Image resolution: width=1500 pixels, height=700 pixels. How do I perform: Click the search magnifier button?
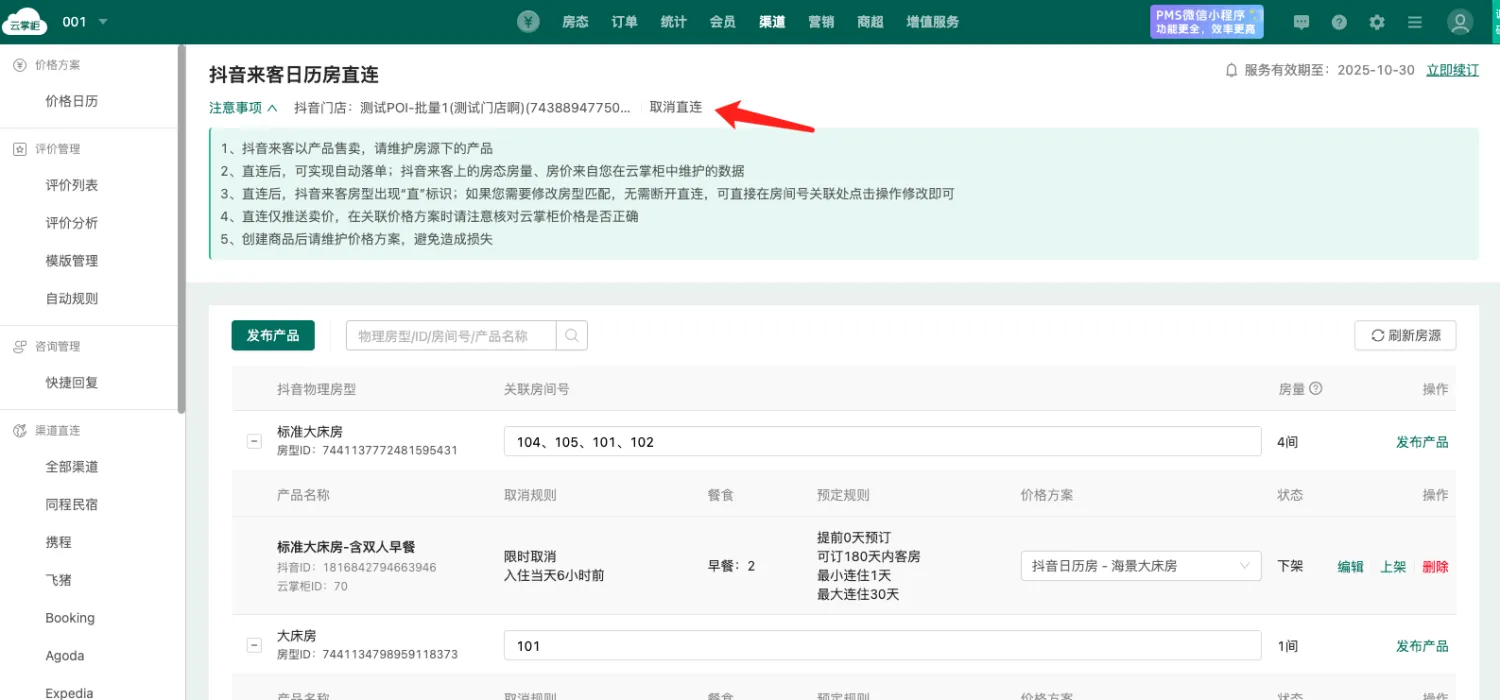point(572,336)
